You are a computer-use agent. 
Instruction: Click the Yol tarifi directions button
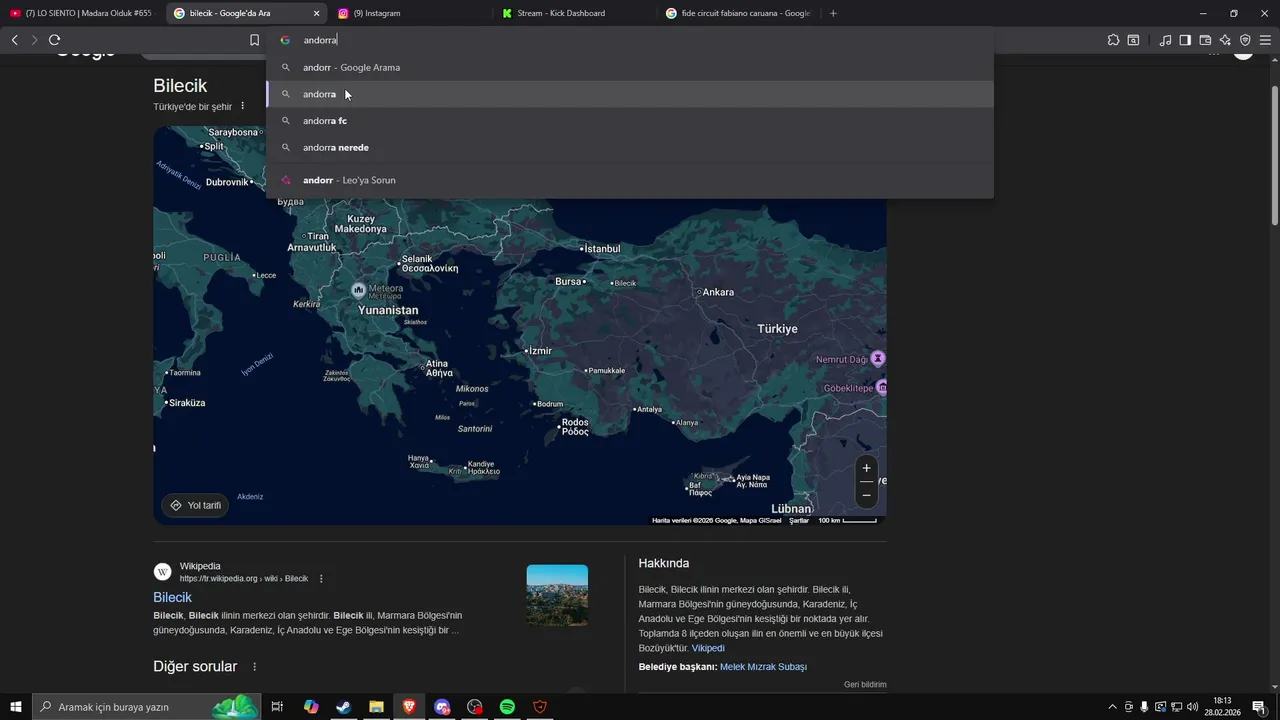click(x=195, y=505)
